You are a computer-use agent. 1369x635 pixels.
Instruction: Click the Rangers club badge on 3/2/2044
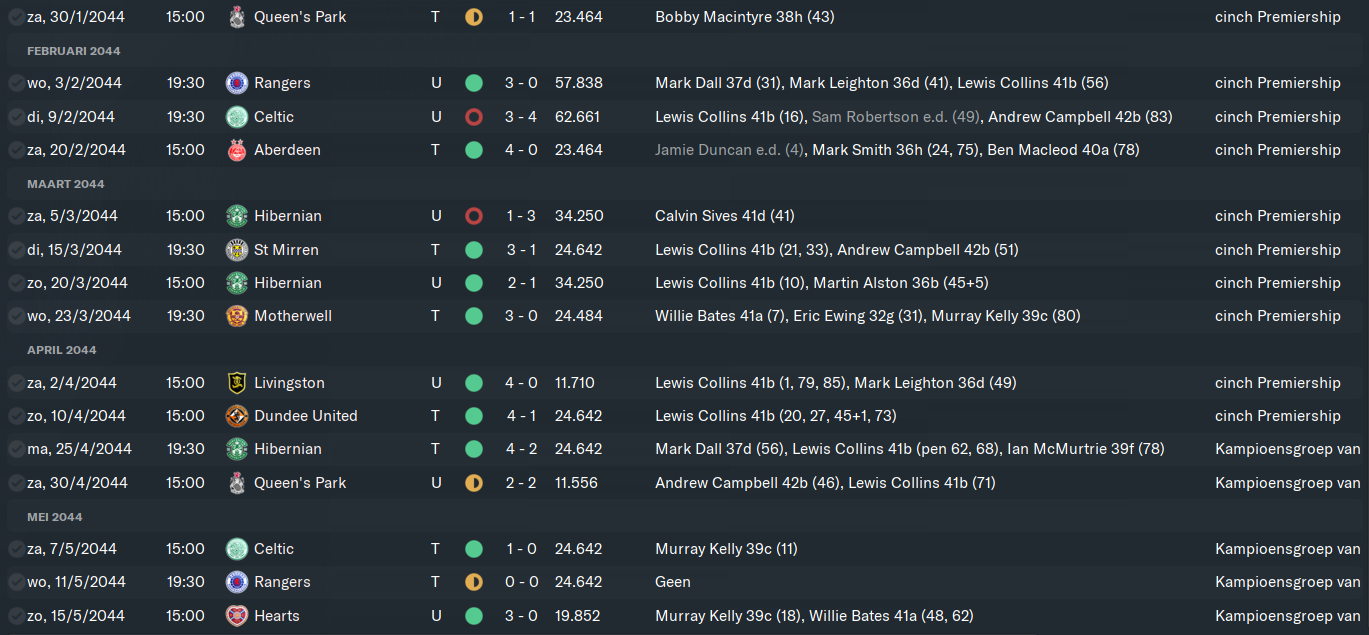236,83
